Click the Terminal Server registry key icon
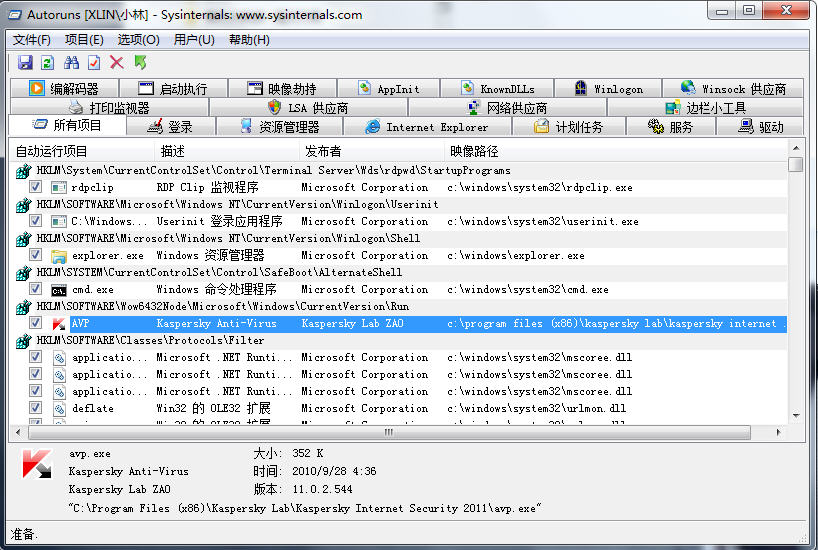The image size is (818, 550). pyautogui.click(x=23, y=171)
